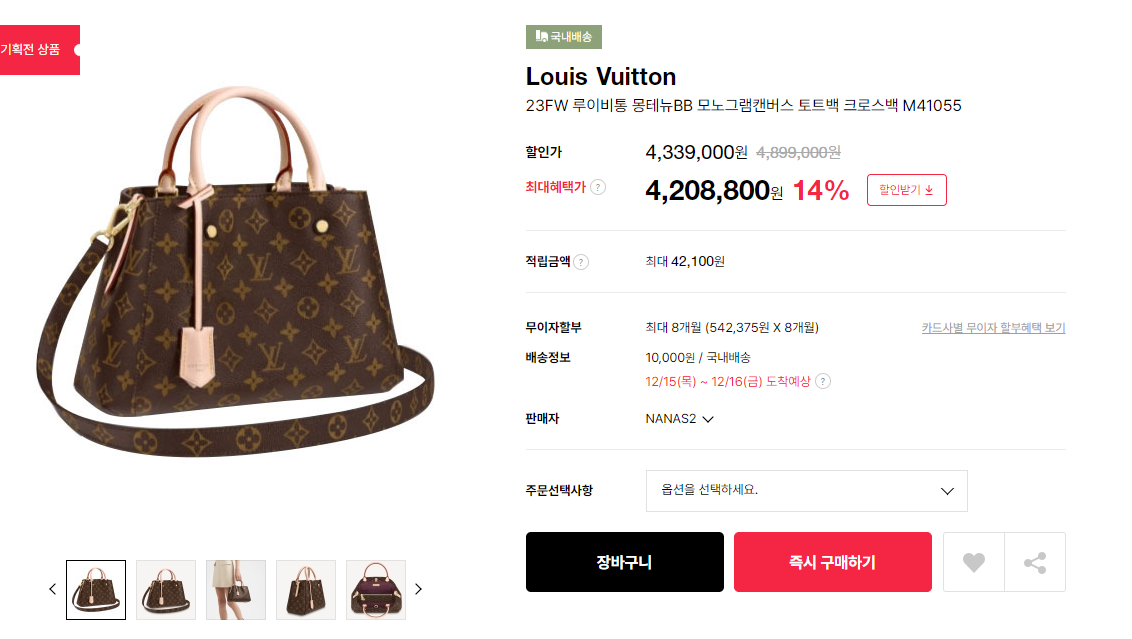
Task: Open help icon next to 적립금액
Action: pos(581,262)
